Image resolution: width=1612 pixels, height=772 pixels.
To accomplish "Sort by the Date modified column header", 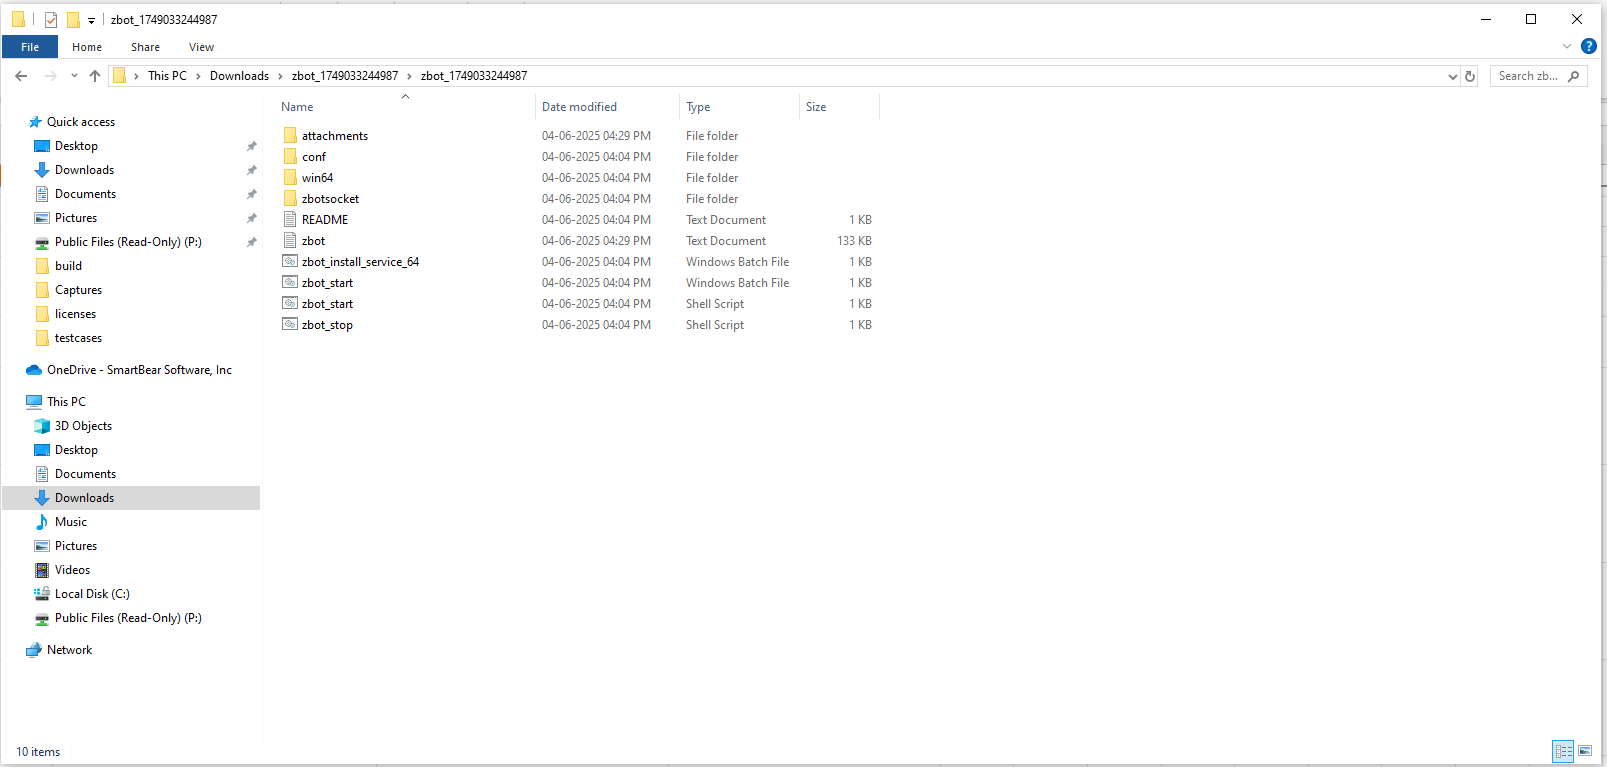I will [x=579, y=107].
